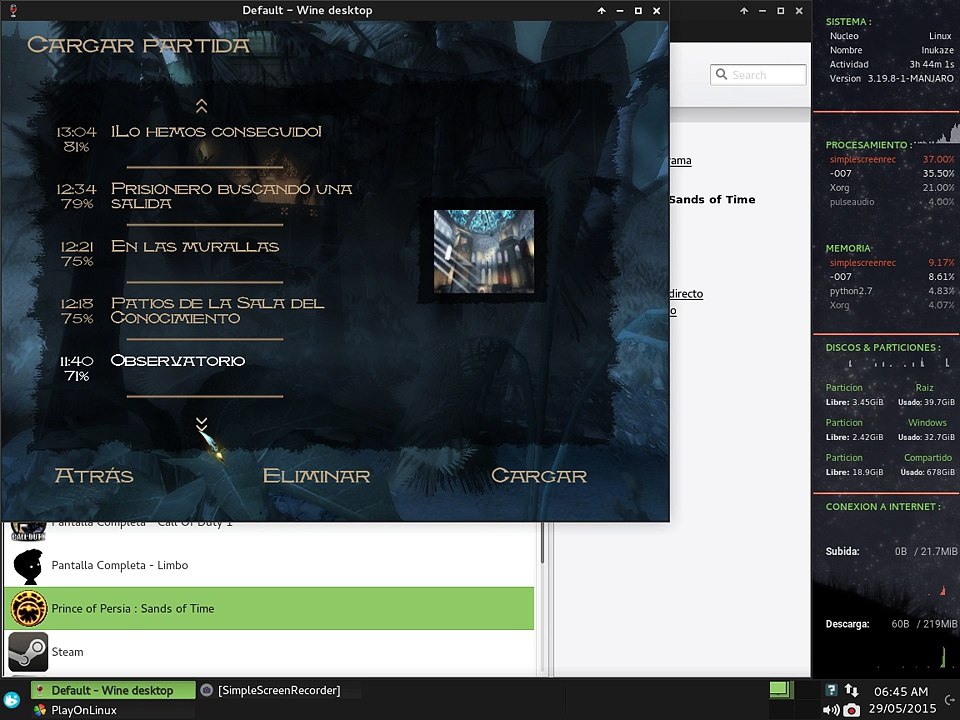Switch to "Default - Wine desktop" taskbar item

pos(113,691)
